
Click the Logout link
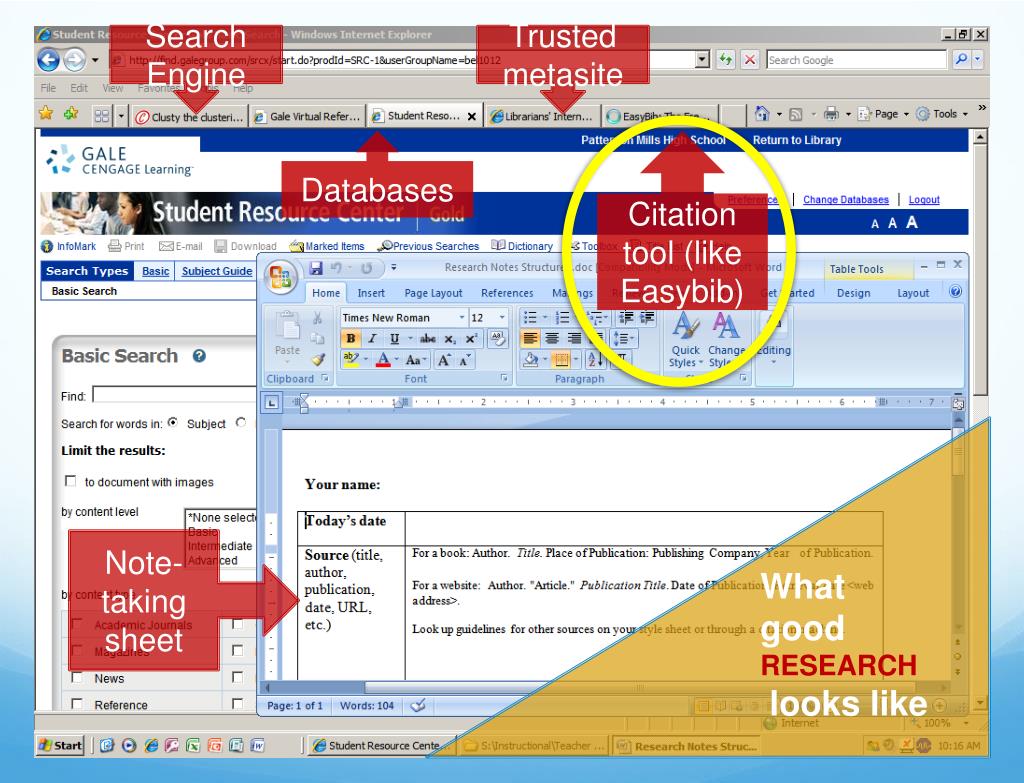[x=924, y=199]
